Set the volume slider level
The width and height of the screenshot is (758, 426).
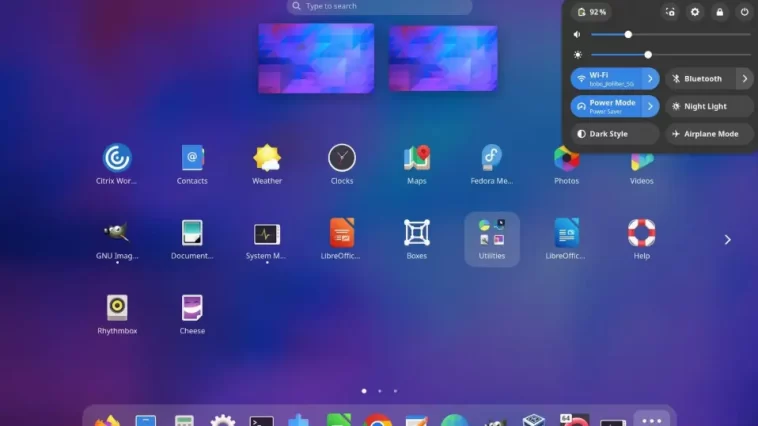tap(670, 35)
